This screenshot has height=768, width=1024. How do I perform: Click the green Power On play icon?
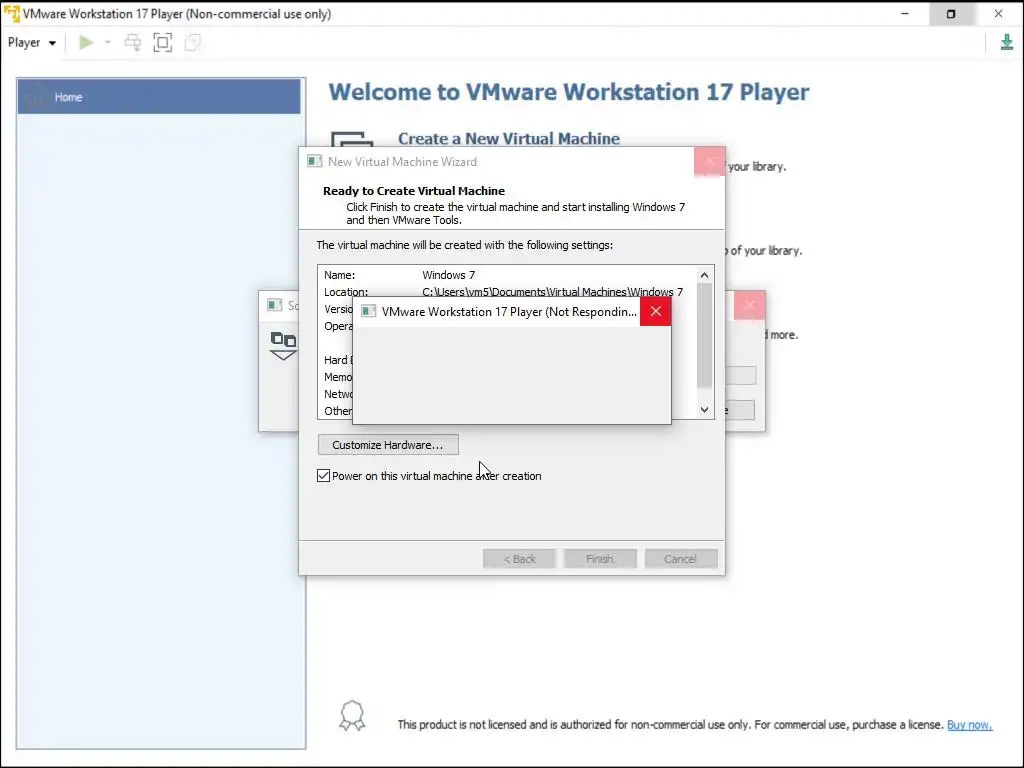86,42
